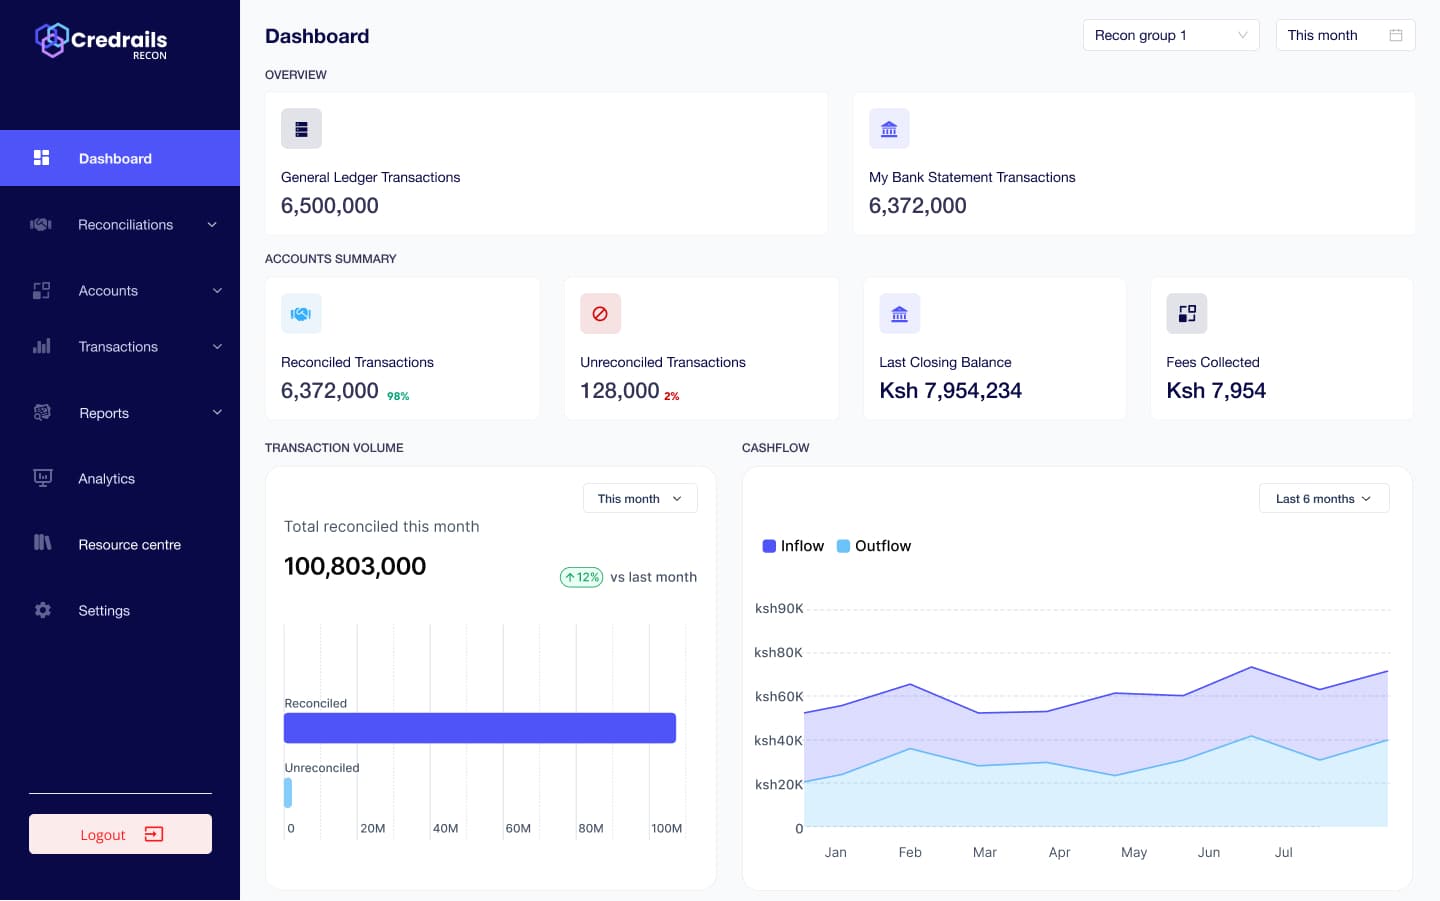Toggle the Inflow legend swatch
This screenshot has width=1440, height=901.
(x=769, y=546)
